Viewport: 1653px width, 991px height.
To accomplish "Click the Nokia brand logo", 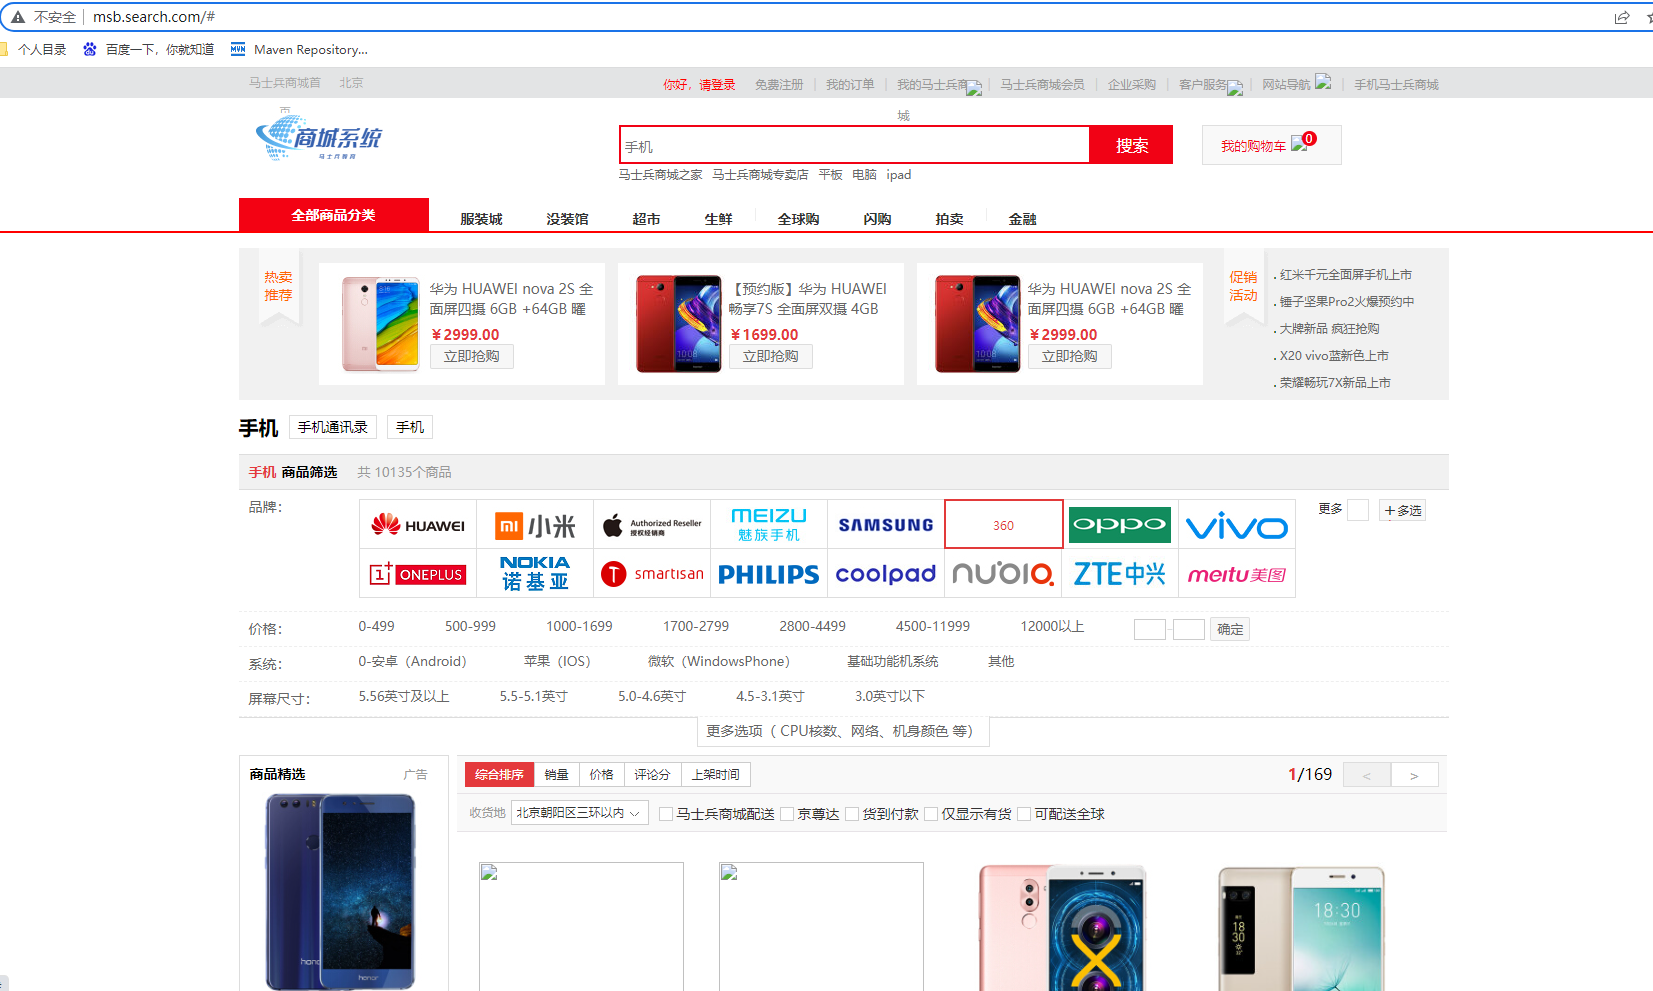I will click(x=535, y=574).
